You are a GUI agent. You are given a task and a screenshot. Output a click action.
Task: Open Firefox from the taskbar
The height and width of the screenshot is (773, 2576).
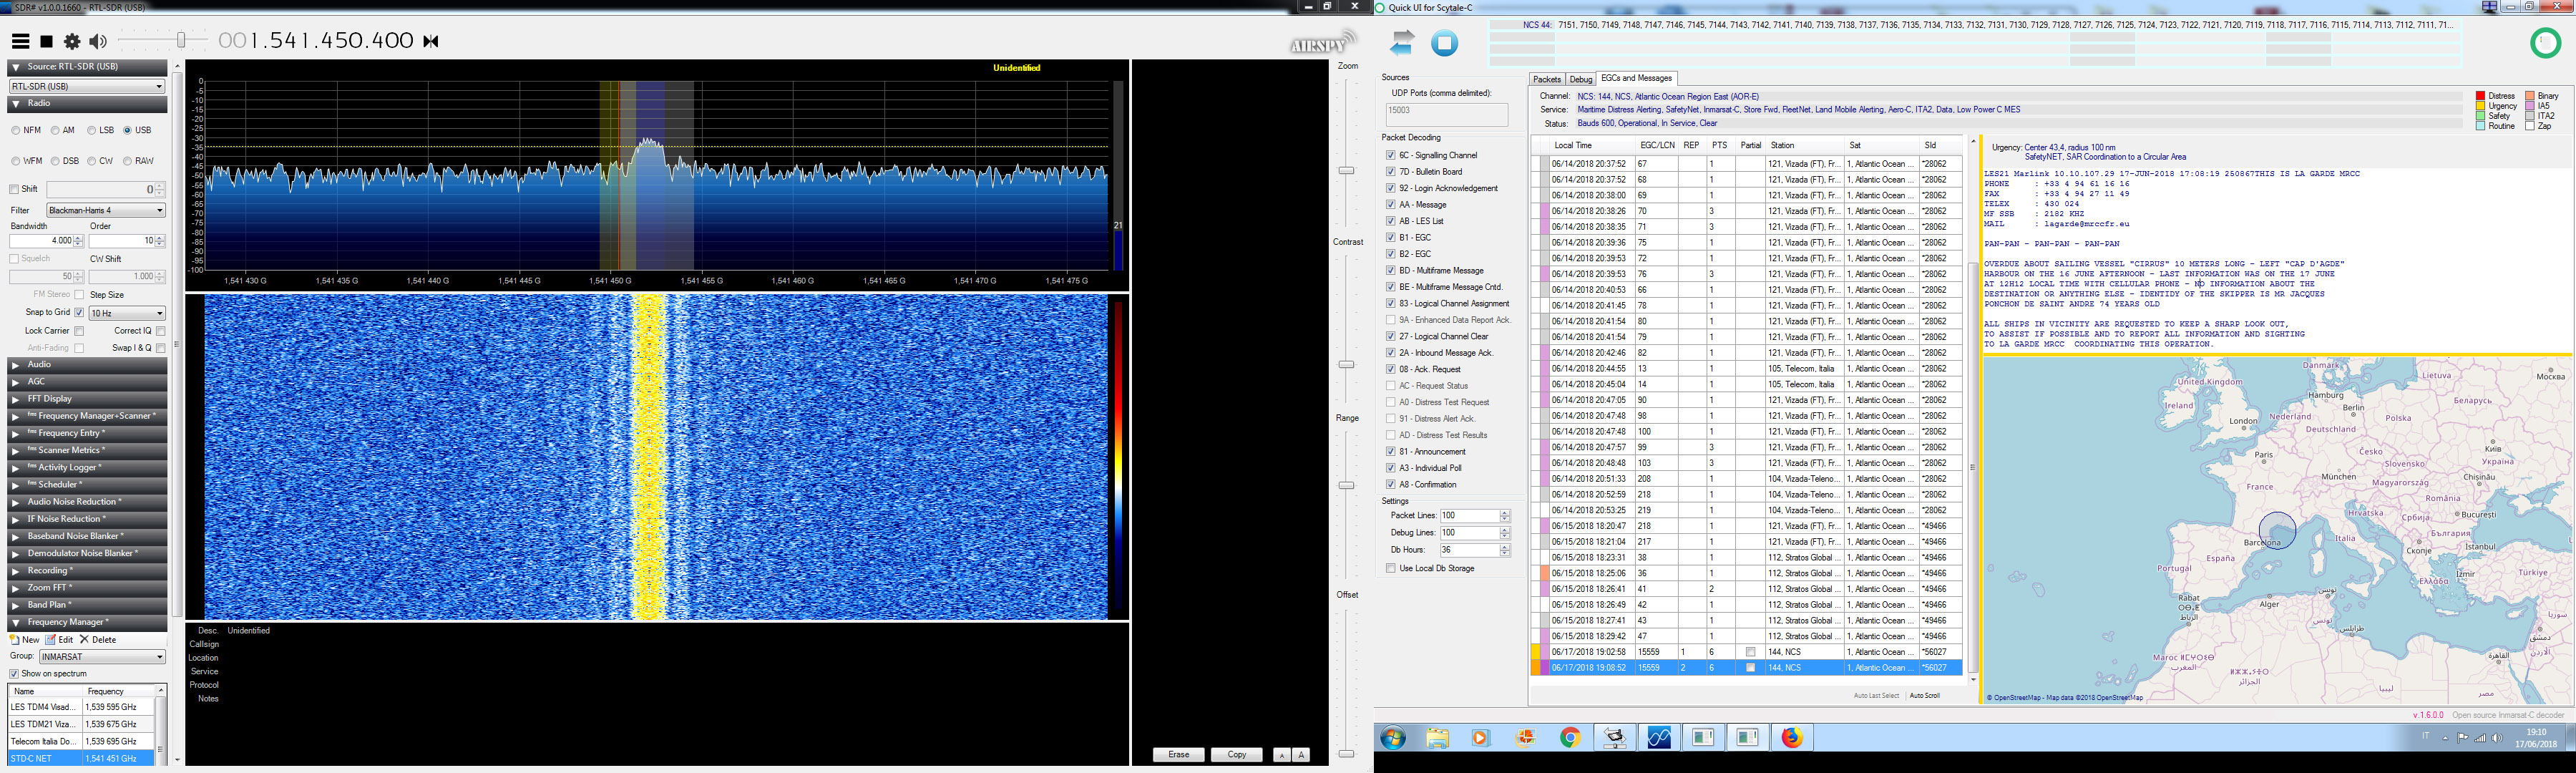point(1792,738)
